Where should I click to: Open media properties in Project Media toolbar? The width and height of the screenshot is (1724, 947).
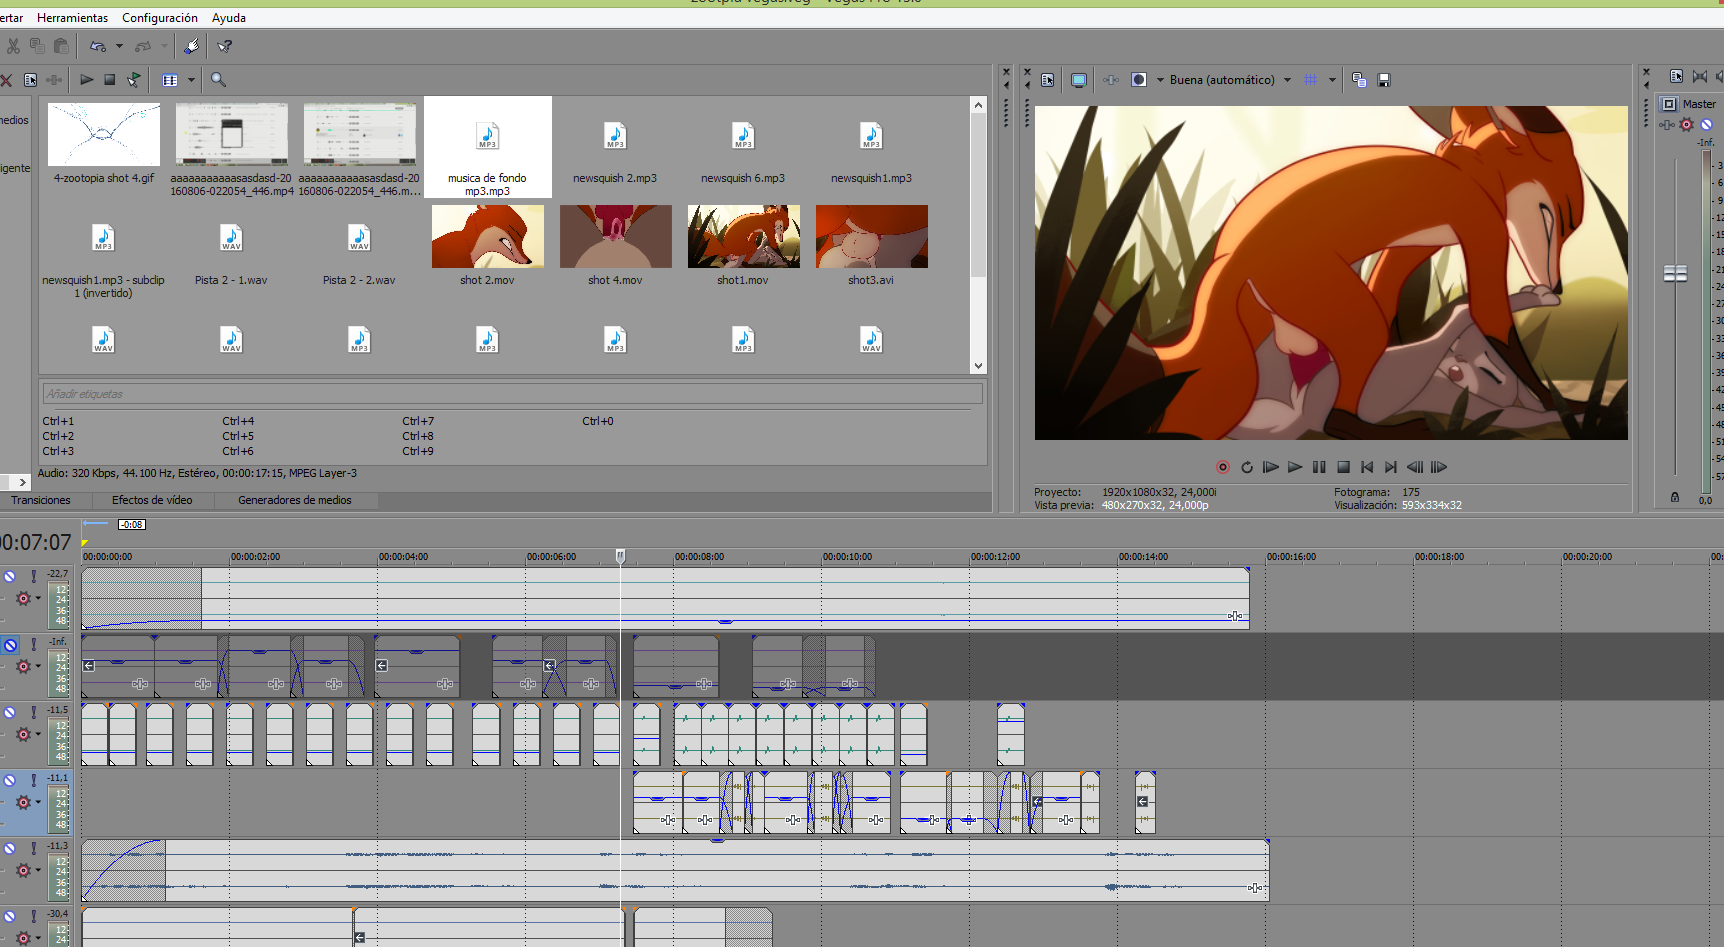click(31, 80)
